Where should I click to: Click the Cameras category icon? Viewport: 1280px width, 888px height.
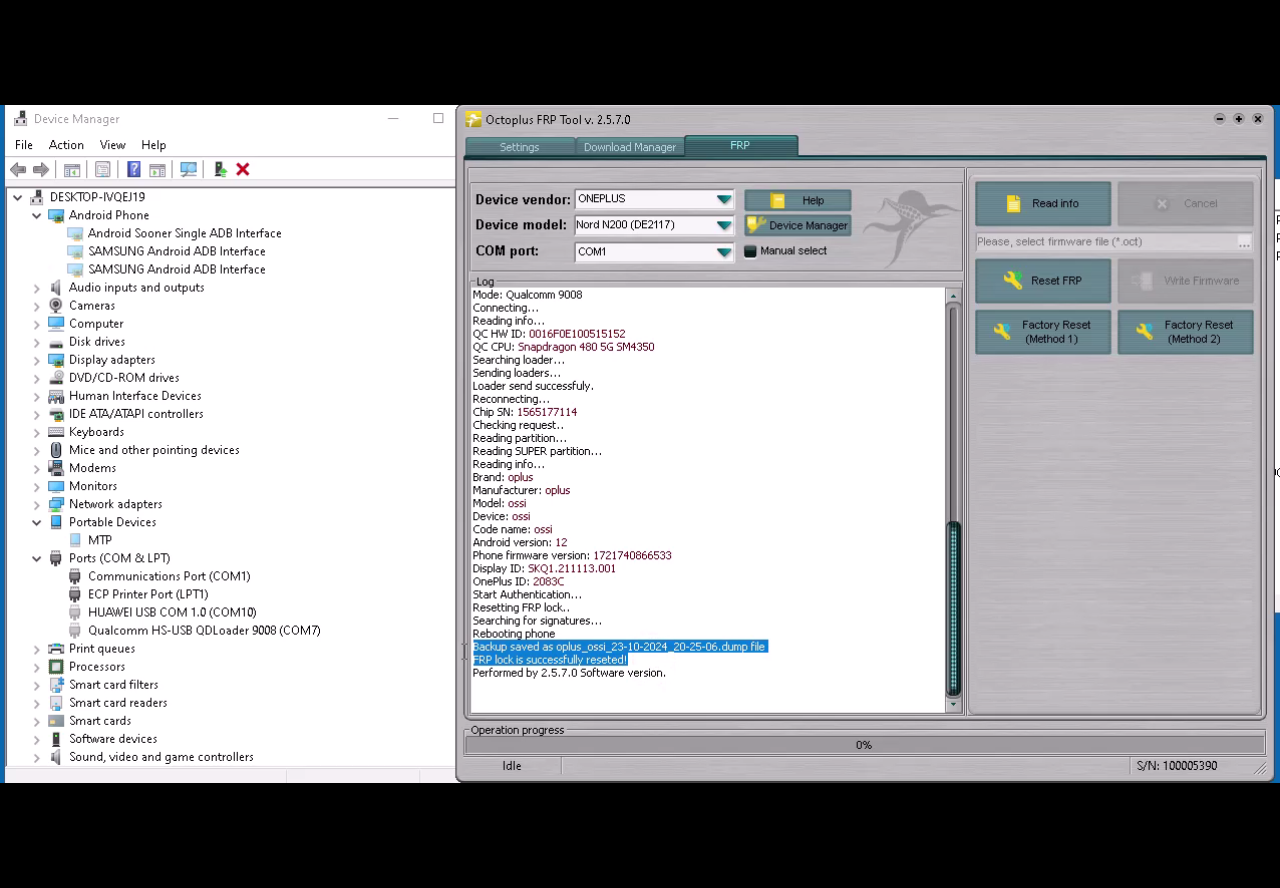click(56, 306)
